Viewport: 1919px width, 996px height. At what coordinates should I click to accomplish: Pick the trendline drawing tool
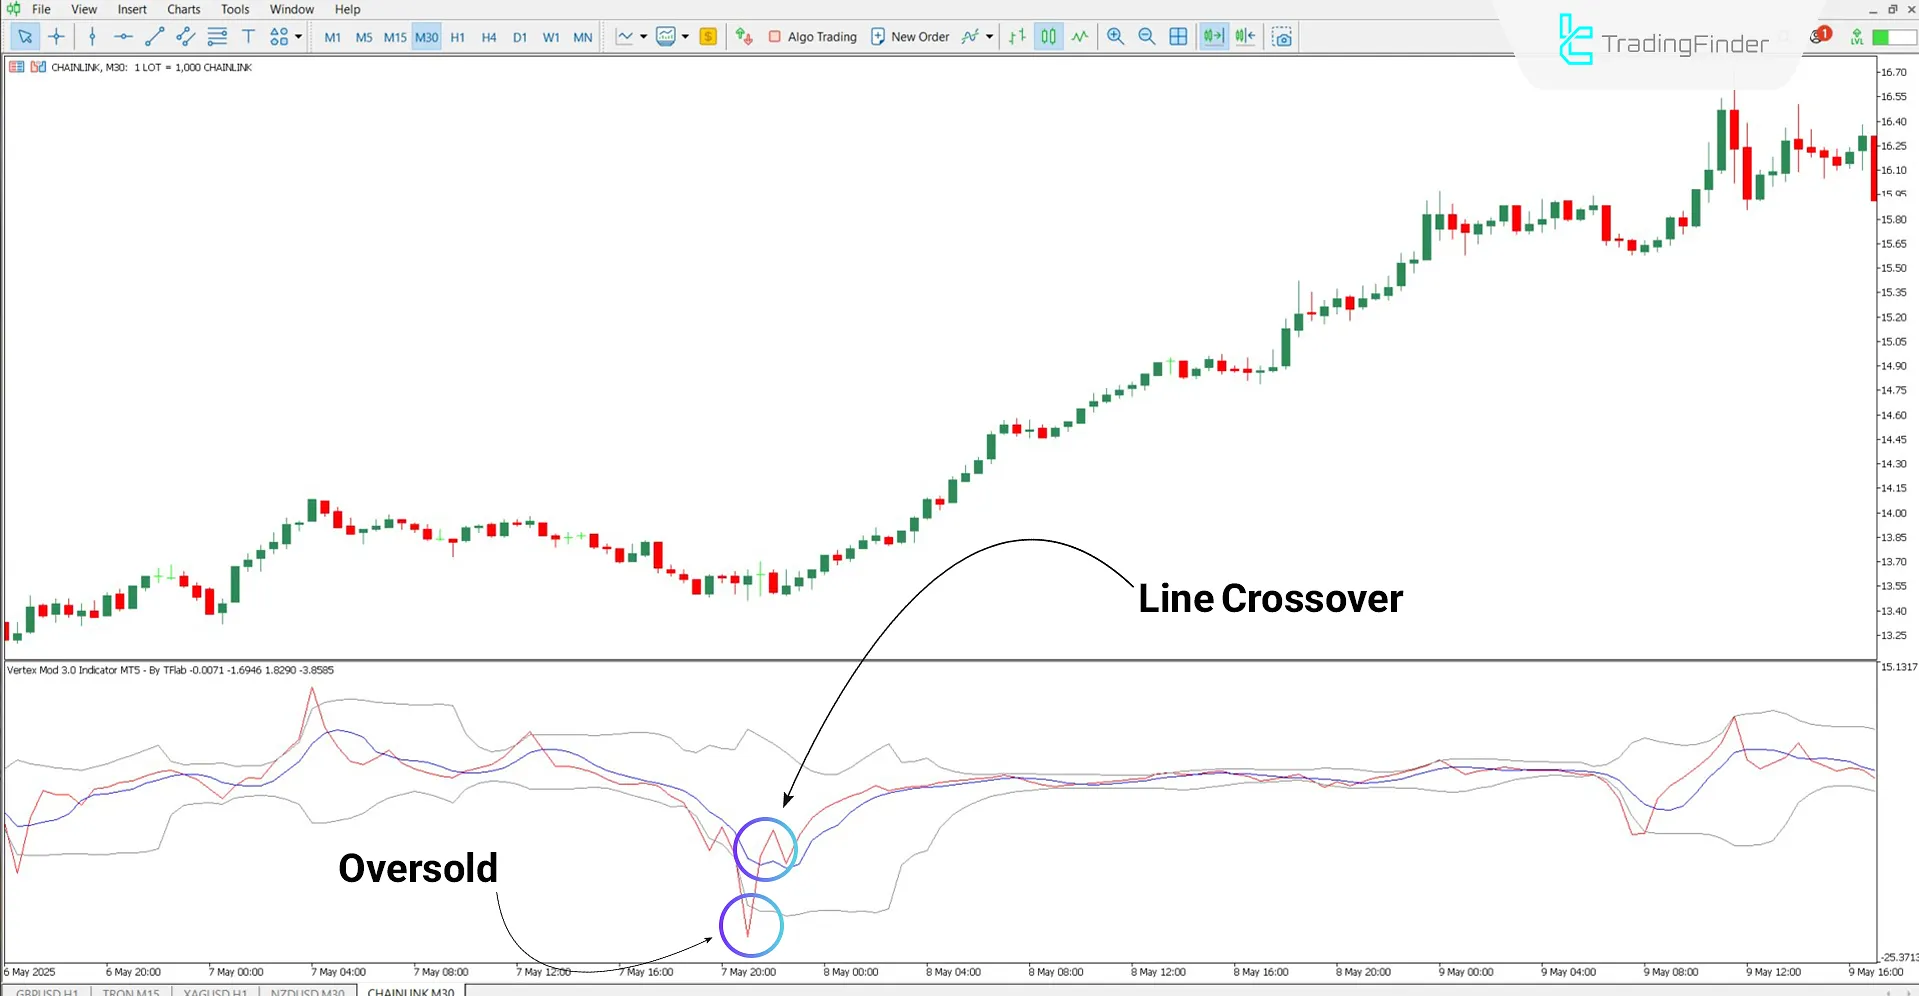tap(154, 37)
